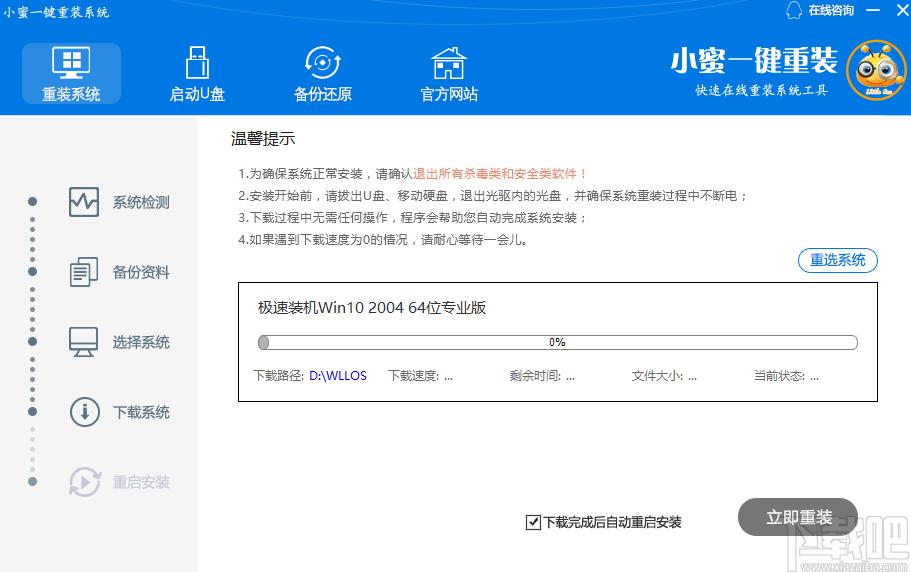The height and width of the screenshot is (572, 911).
Task: Click the 在线咨询 headset icon
Action: 794,10
